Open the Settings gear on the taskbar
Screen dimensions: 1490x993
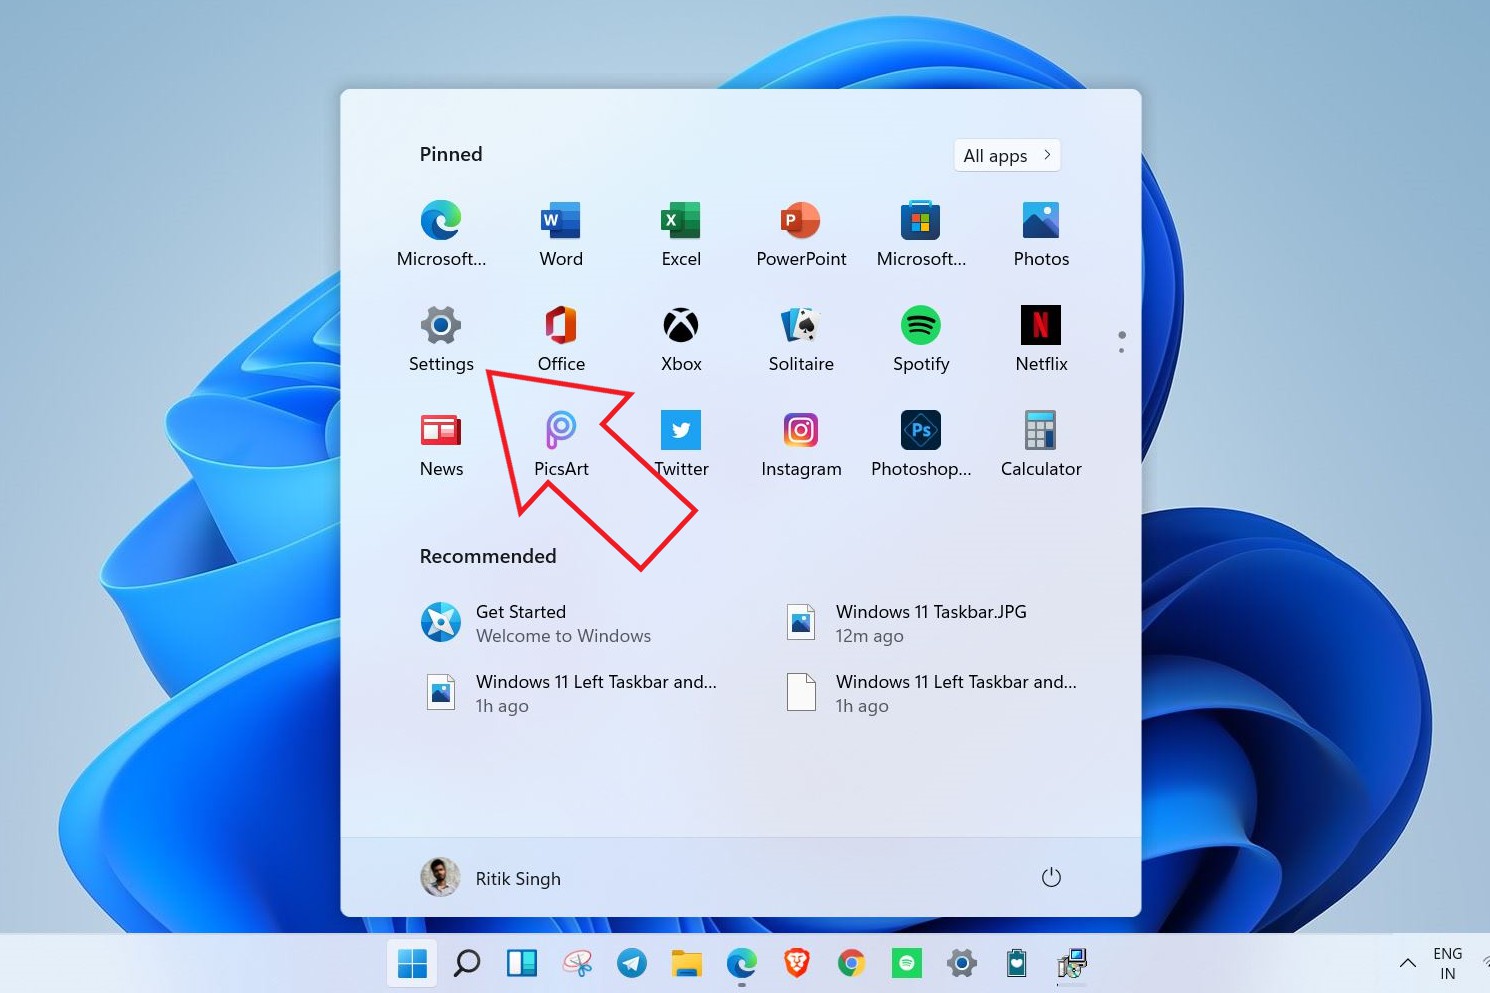[962, 964]
